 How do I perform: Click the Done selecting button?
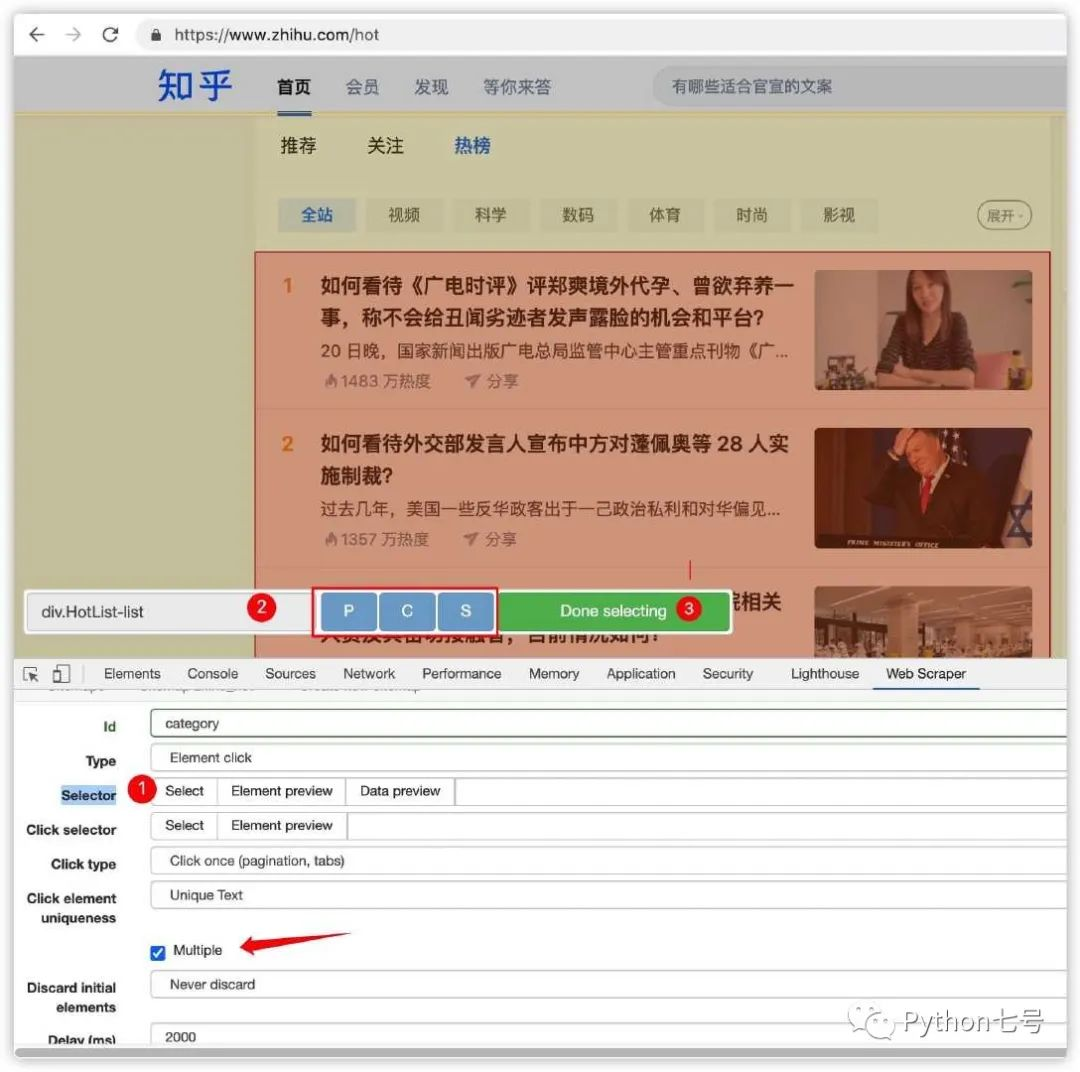[x=614, y=611]
